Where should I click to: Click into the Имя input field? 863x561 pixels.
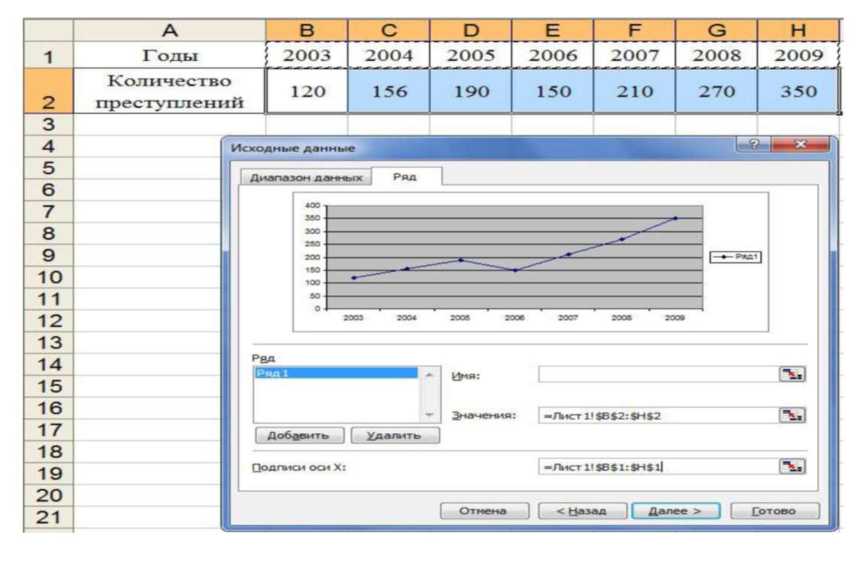(658, 374)
